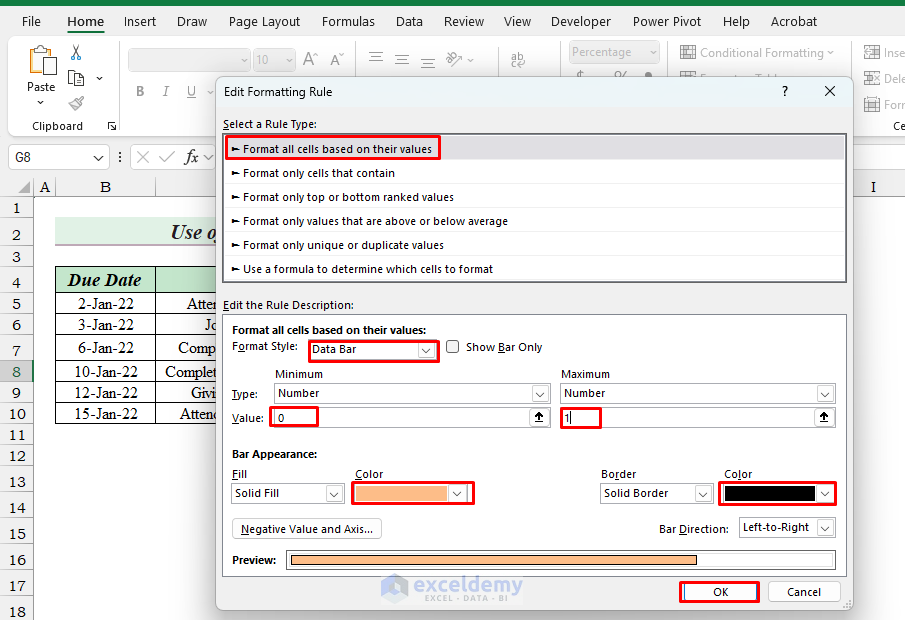The image size is (905, 620).
Task: Click the Bottom Align icon
Action: [428, 62]
